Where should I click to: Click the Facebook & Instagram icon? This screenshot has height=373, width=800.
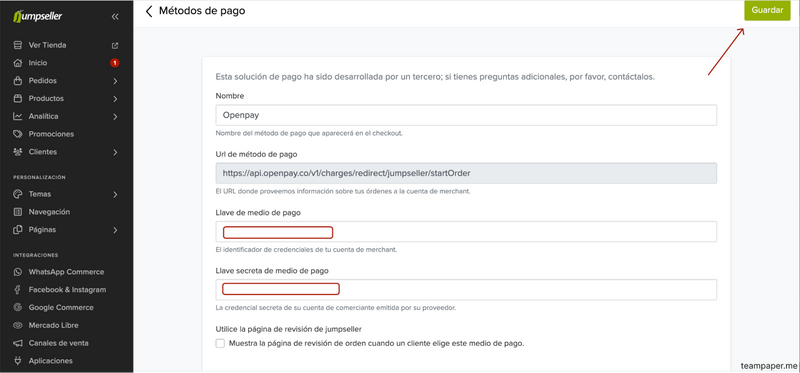(x=18, y=290)
